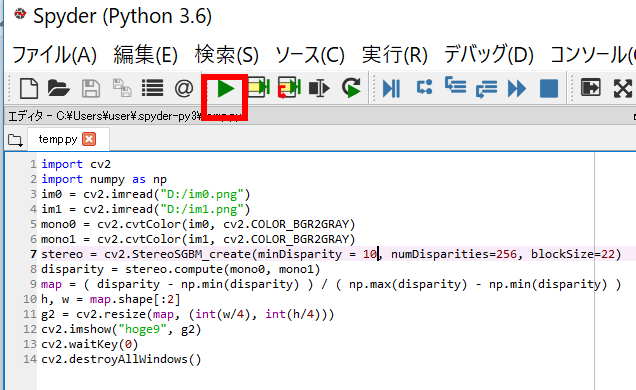
Task: Click the Spyder app logo in title bar
Action: click(x=20, y=15)
